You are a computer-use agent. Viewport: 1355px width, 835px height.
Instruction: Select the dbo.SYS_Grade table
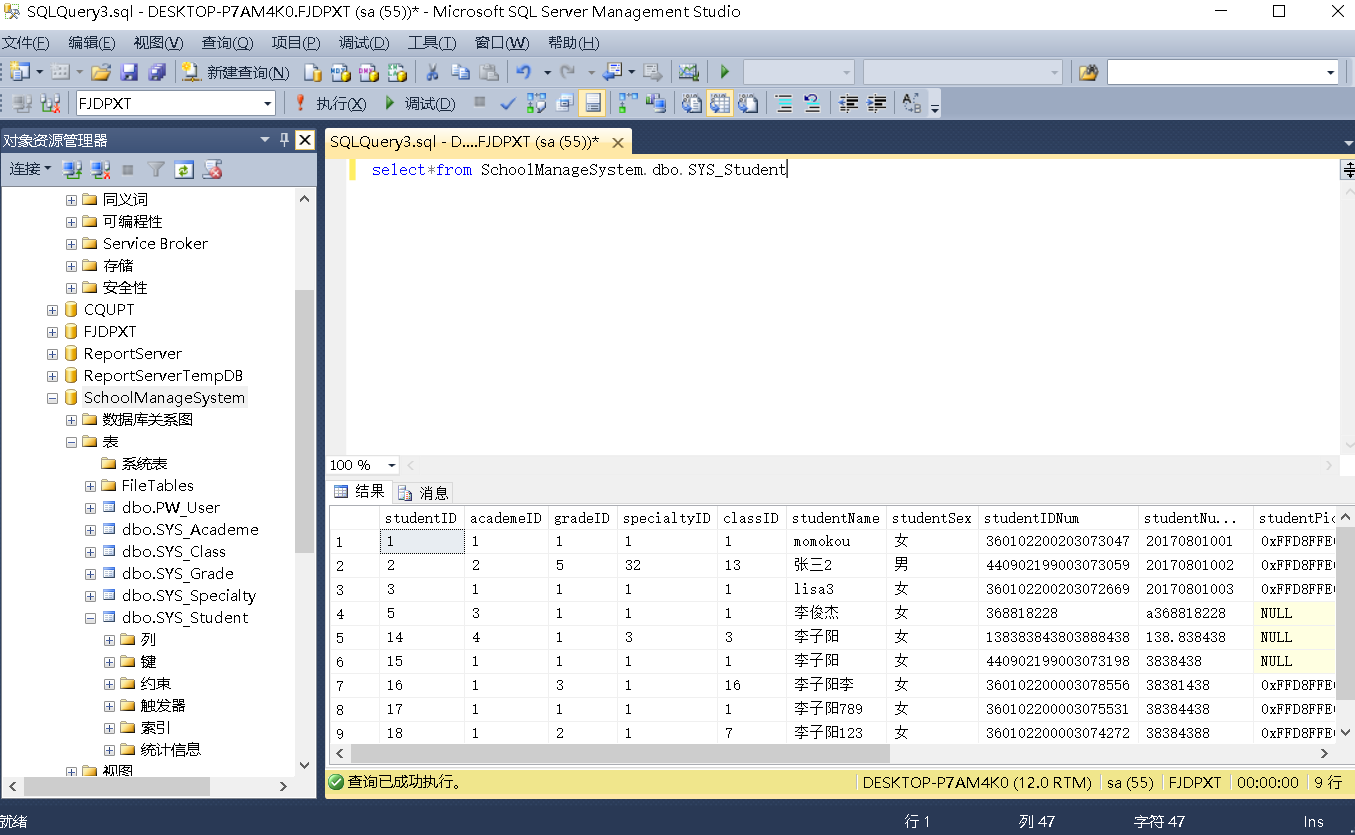[x=177, y=574]
